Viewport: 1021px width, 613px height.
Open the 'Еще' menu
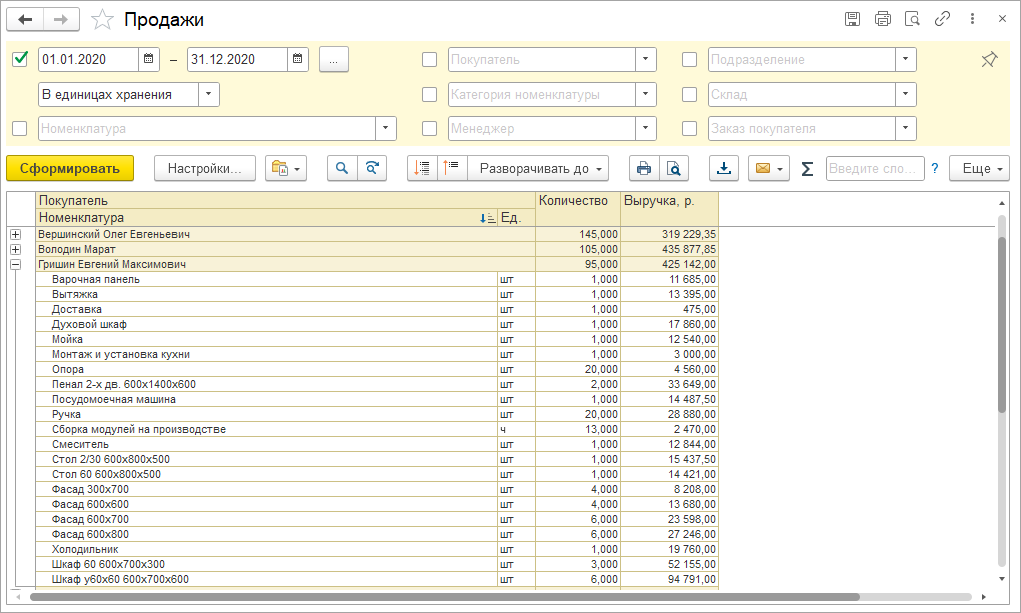pos(979,168)
